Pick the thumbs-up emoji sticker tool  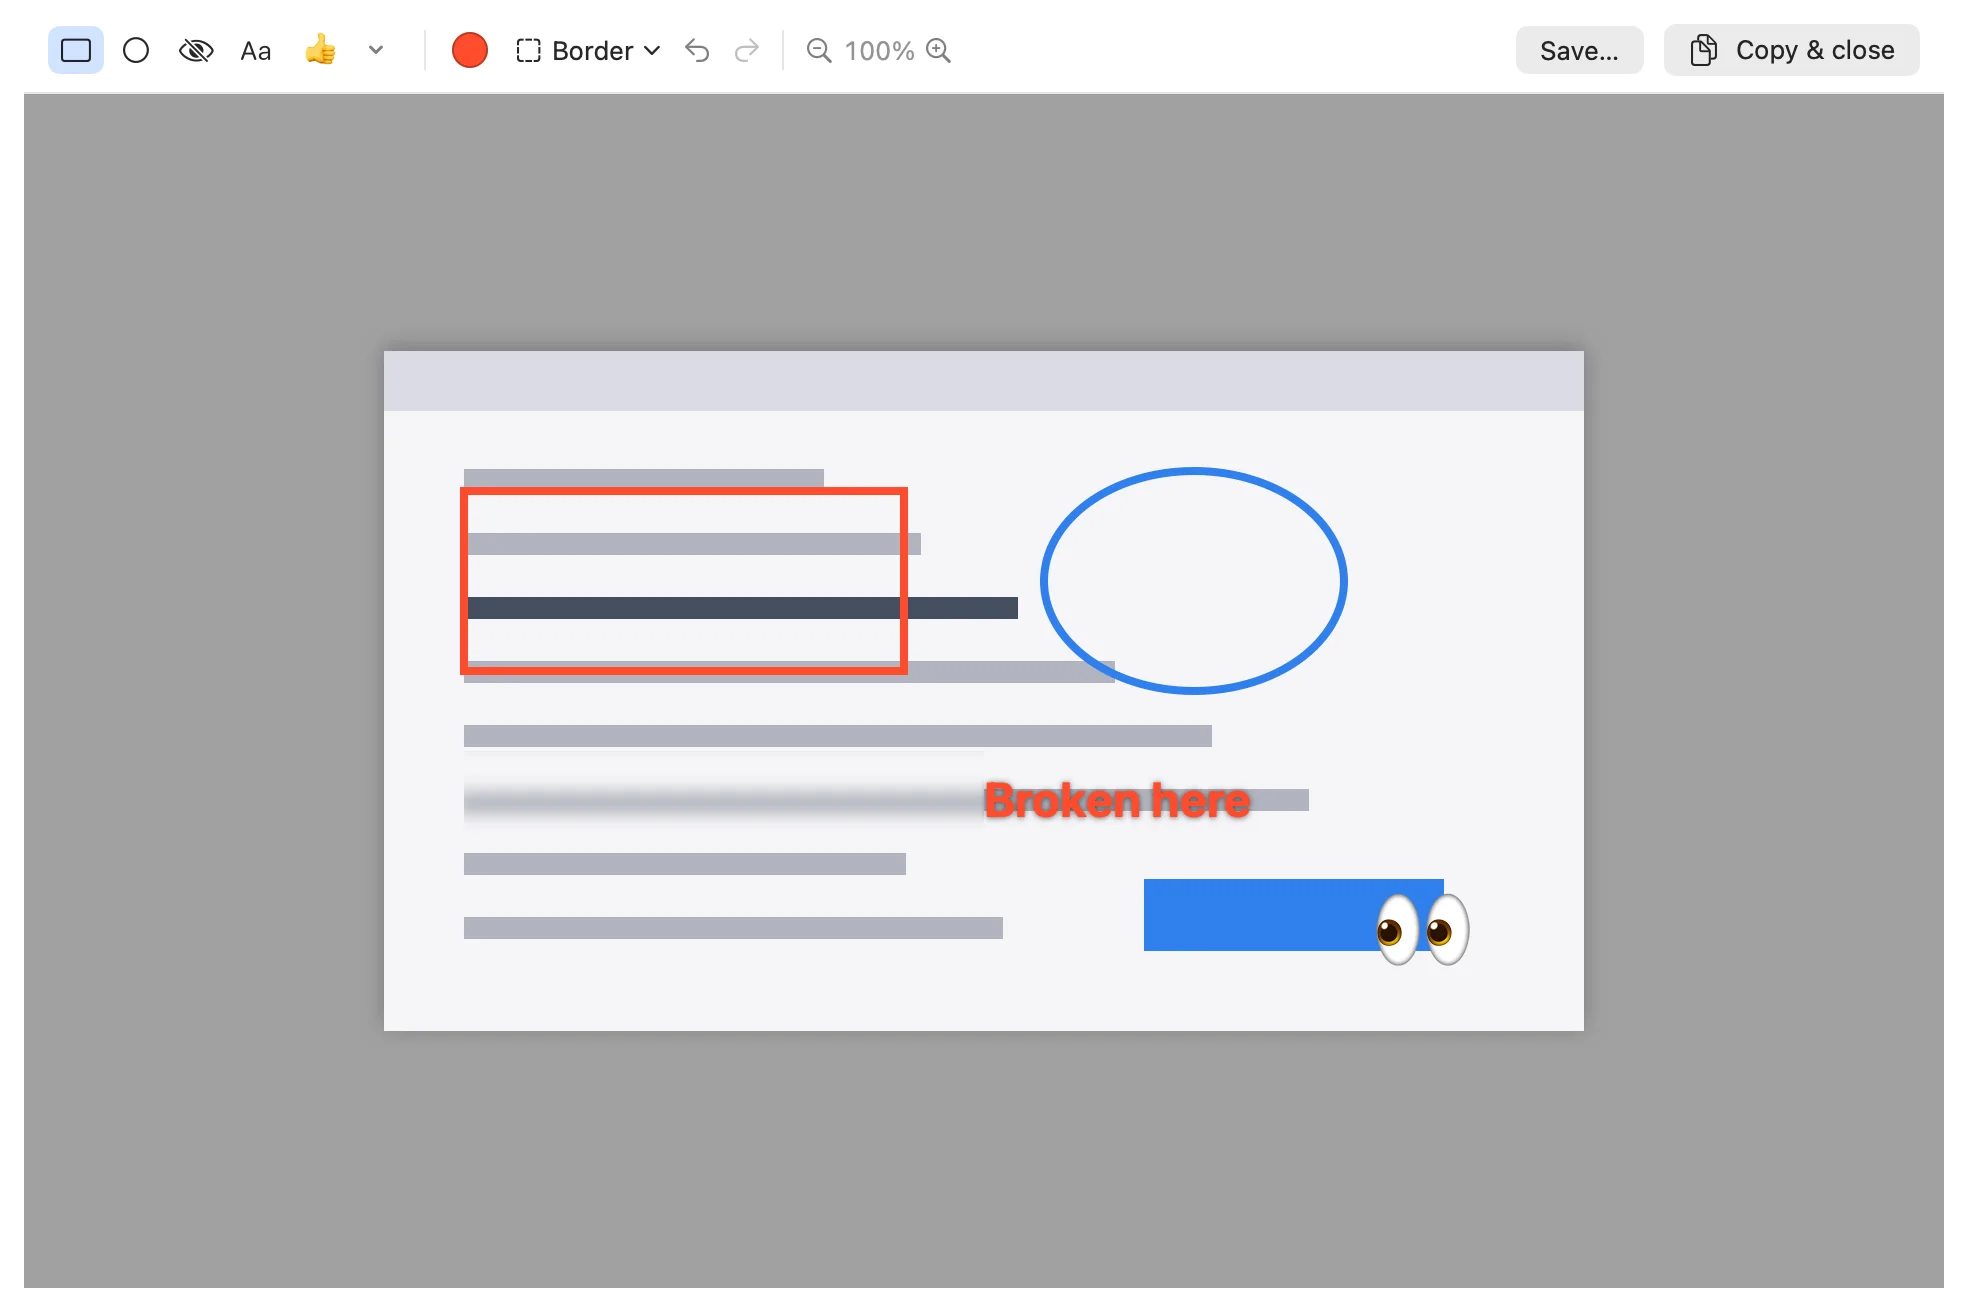[x=320, y=49]
